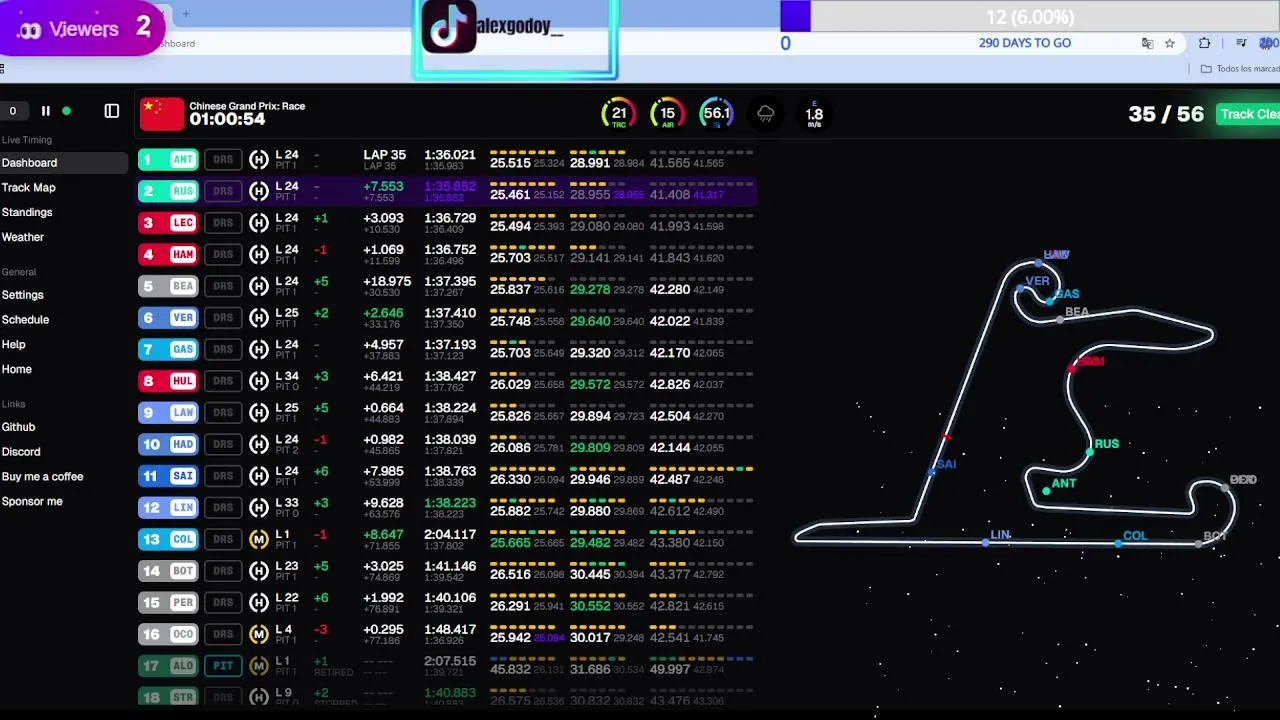Open the Standings page
Image resolution: width=1280 pixels, height=720 pixels.
pyautogui.click(x=27, y=212)
